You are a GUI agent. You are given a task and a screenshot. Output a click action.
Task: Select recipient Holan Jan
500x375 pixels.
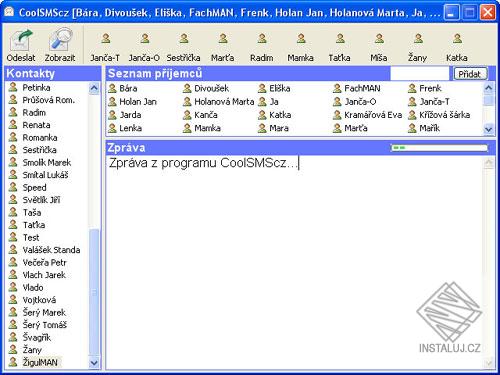coord(133,102)
